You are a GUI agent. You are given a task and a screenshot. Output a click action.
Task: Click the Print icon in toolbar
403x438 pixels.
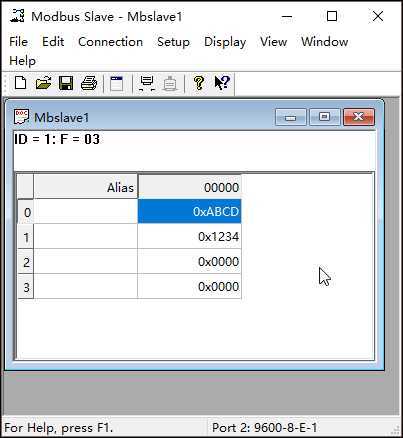tap(89, 83)
